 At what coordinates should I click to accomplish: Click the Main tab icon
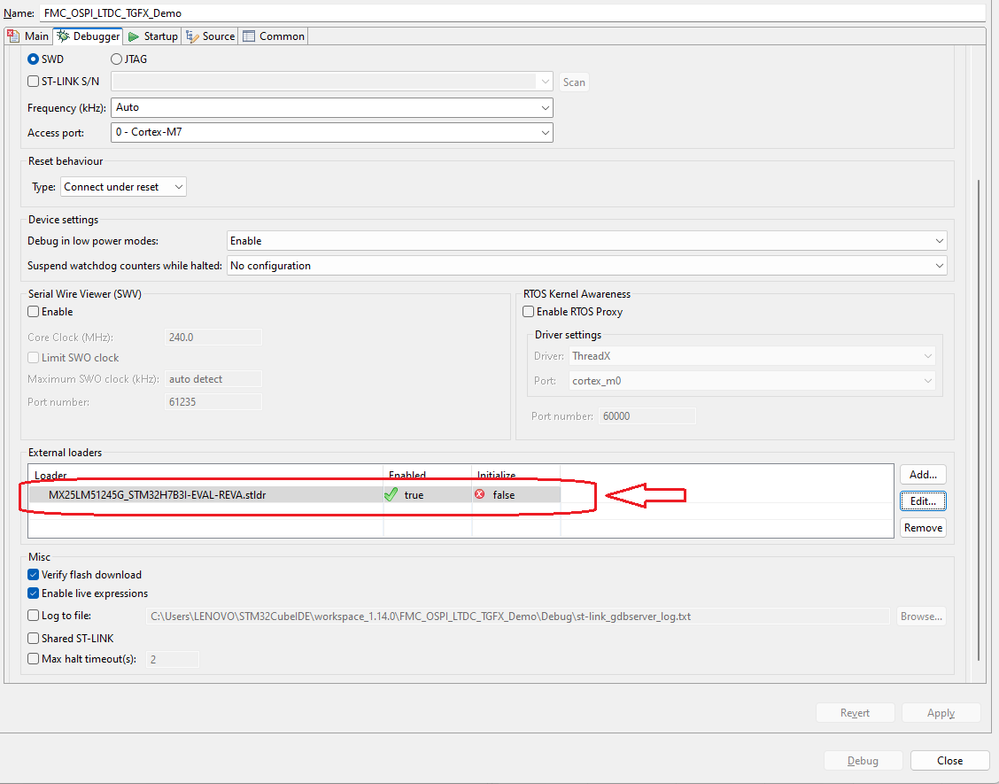click(13, 36)
